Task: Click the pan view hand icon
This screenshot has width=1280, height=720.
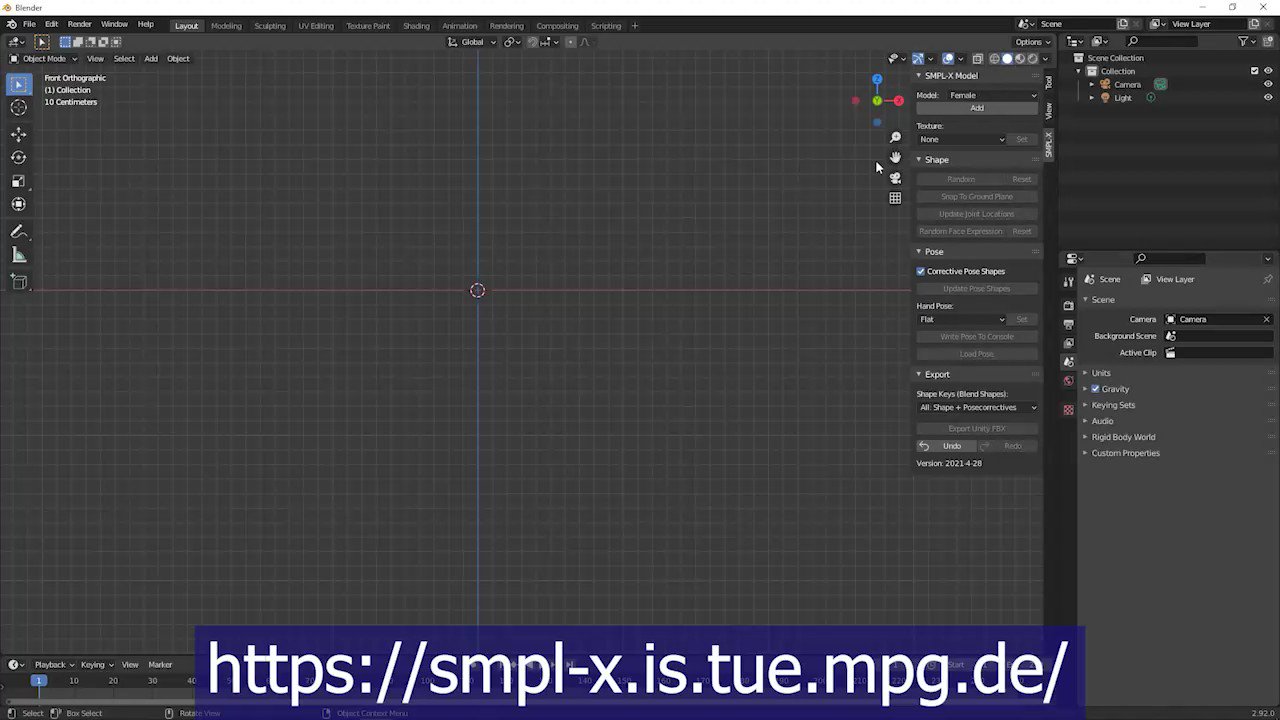Action: (x=895, y=157)
